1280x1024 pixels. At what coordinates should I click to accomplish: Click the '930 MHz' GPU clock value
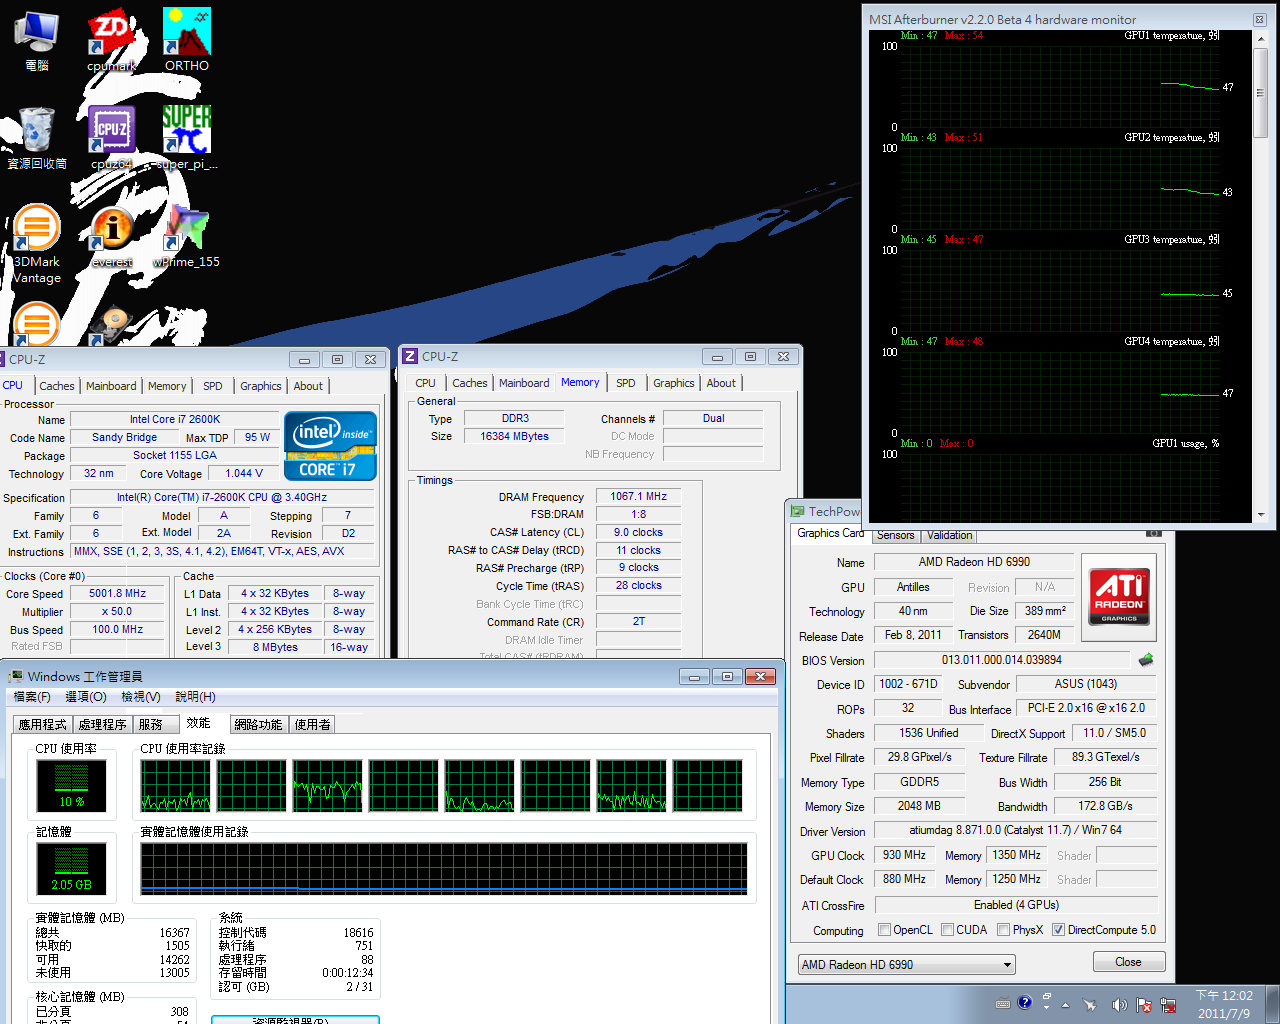[x=904, y=855]
